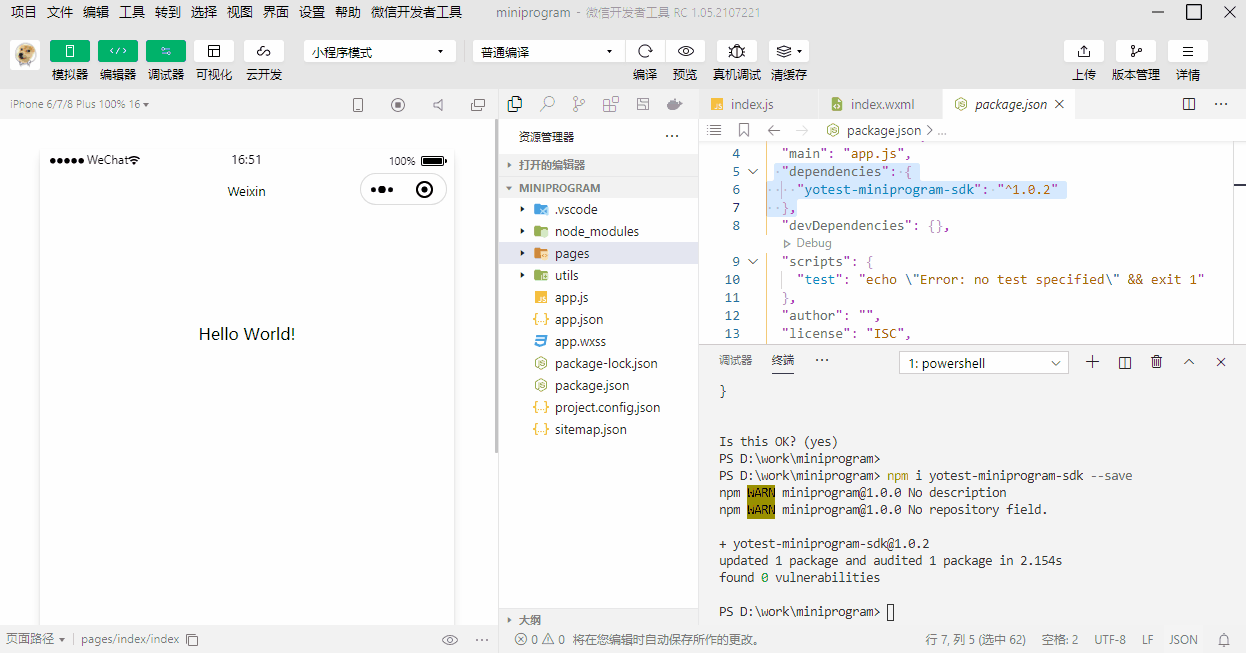Open the 项目 menu

pos(24,12)
